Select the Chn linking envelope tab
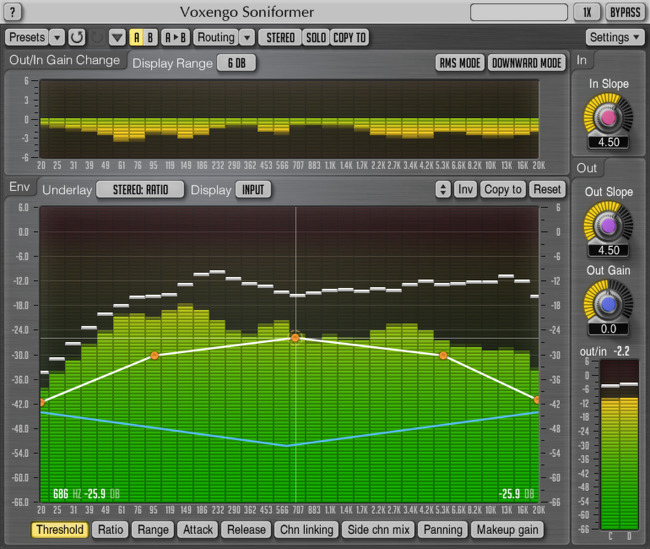The image size is (650, 549). 306,530
